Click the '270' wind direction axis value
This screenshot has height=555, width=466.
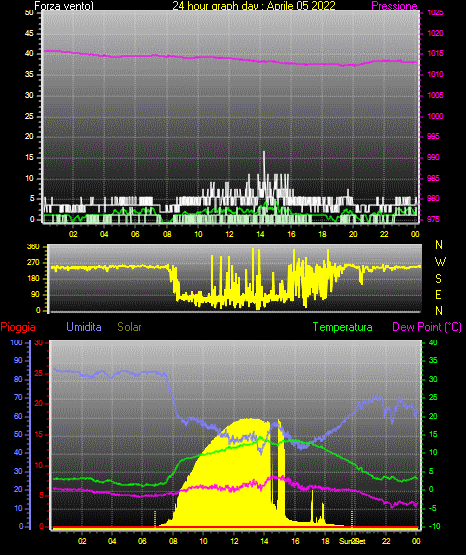point(33,263)
